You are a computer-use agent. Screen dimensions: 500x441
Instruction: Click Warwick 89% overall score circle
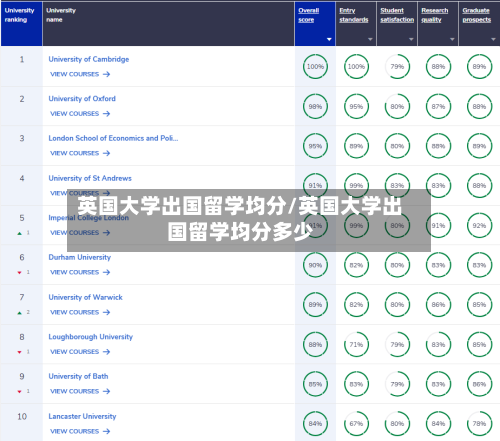315,305
